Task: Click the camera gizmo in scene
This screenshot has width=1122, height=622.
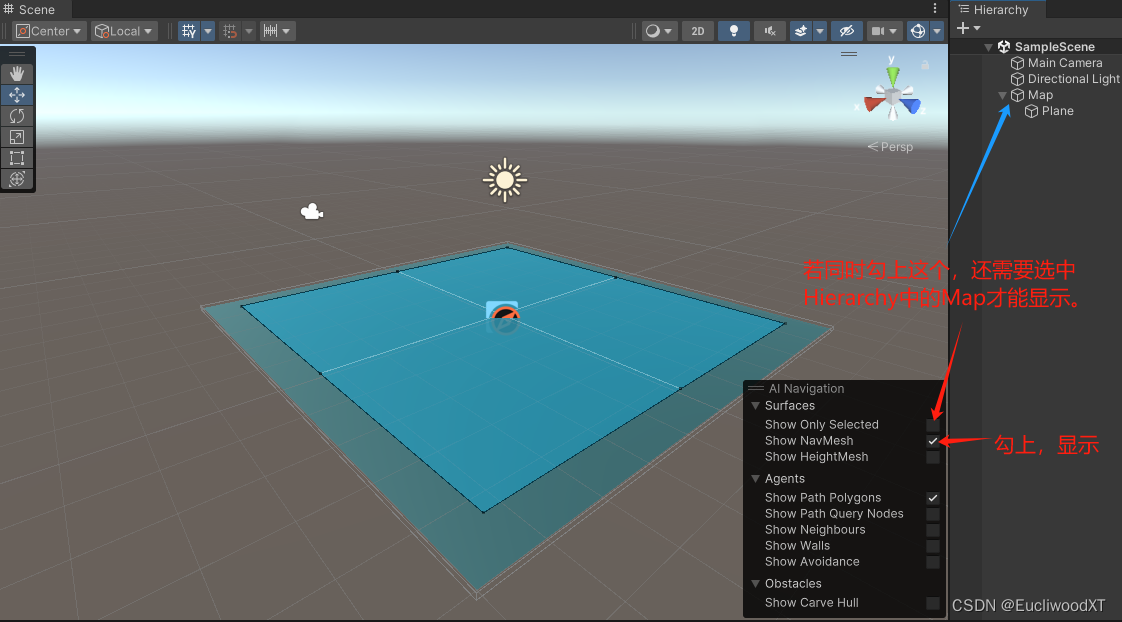Action: [311, 211]
